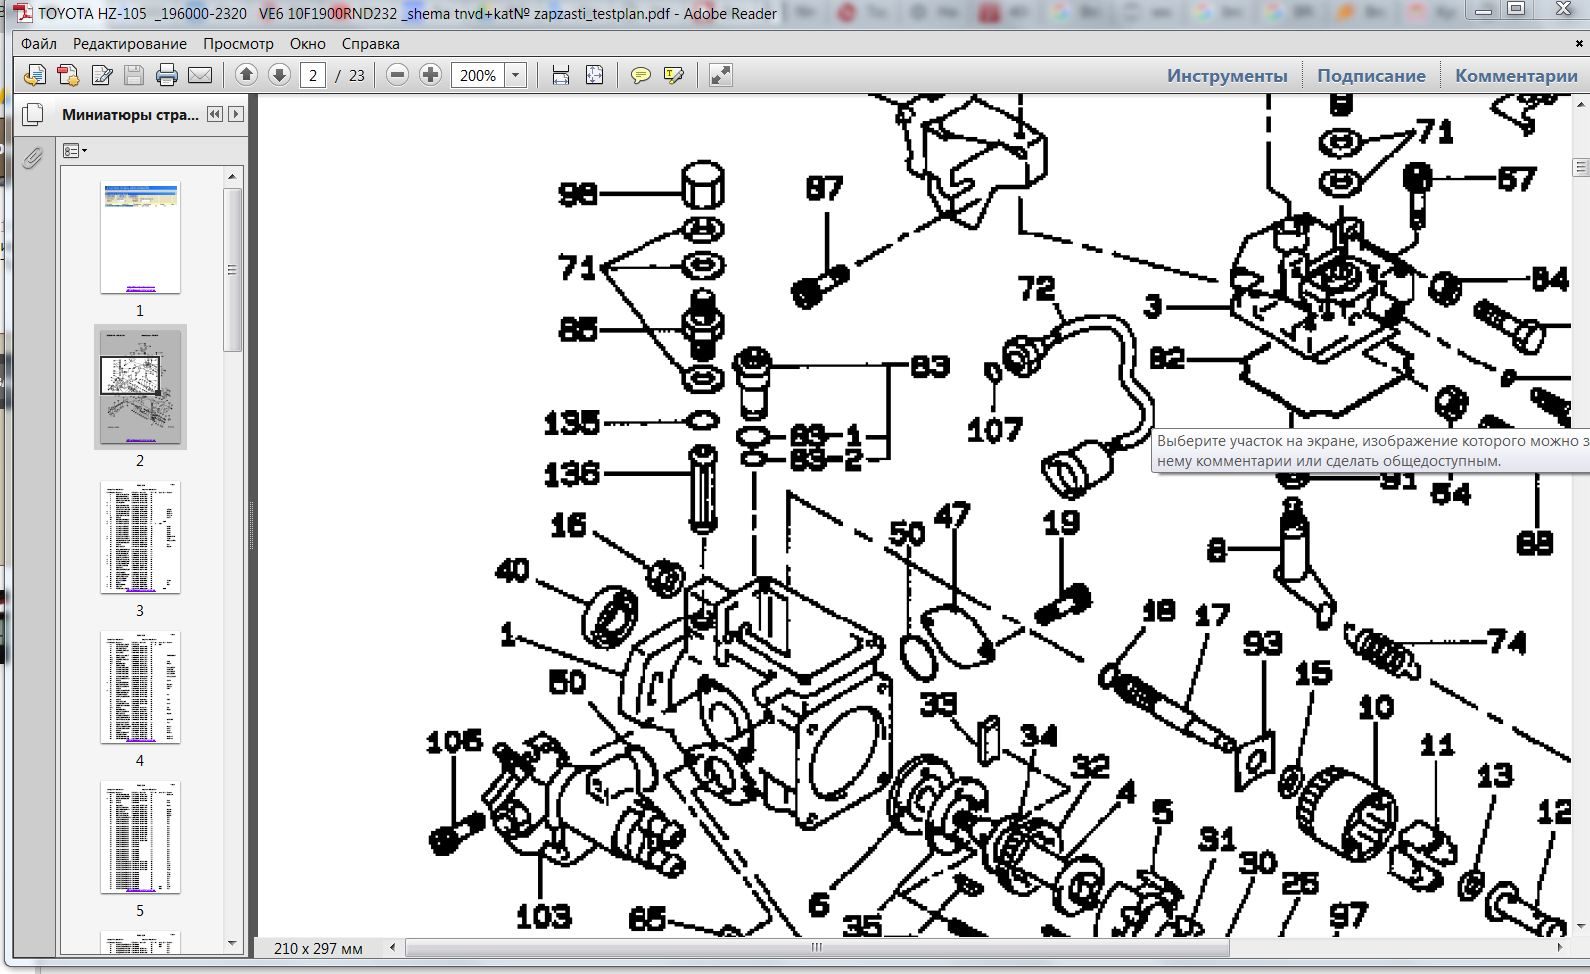The height and width of the screenshot is (974, 1590).
Task: Open the Окно menu
Action: [308, 44]
